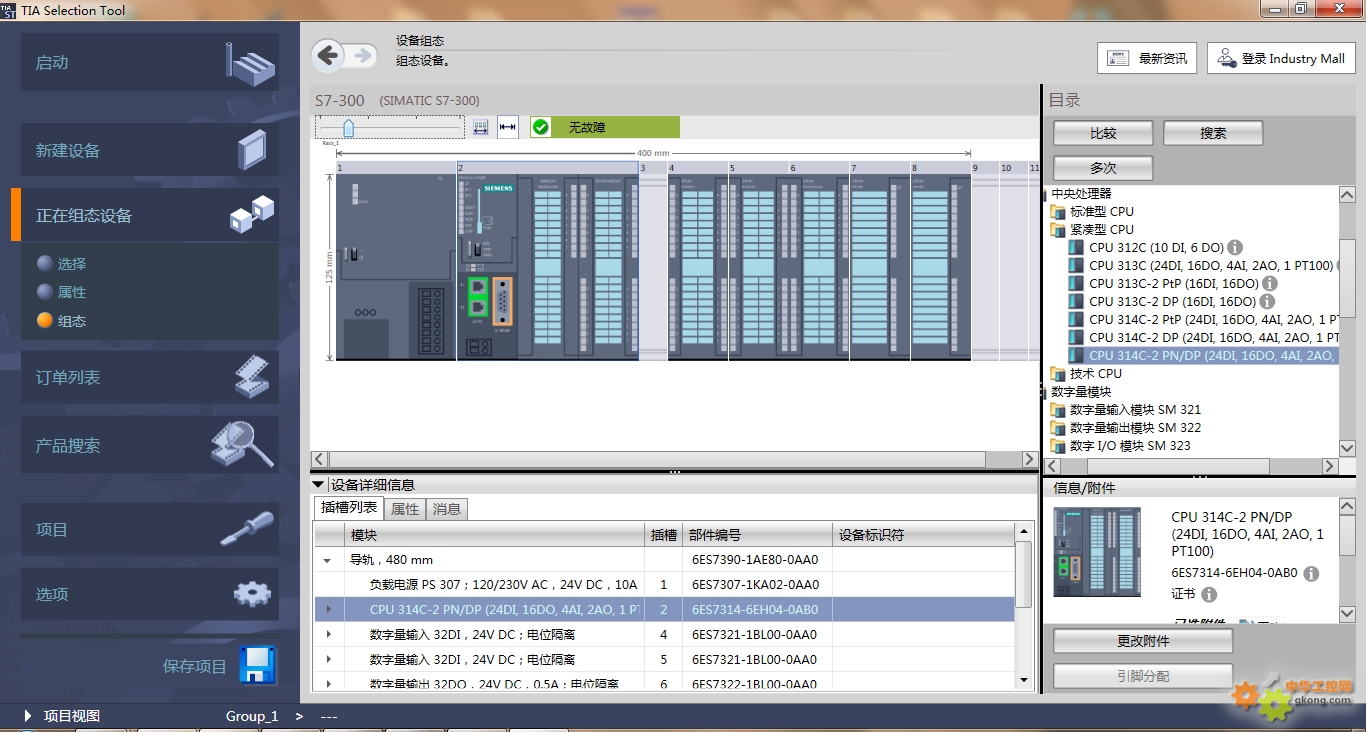Image resolution: width=1366 pixels, height=732 pixels.
Task: Click the power supply module in rack slot 1
Action: [396, 267]
